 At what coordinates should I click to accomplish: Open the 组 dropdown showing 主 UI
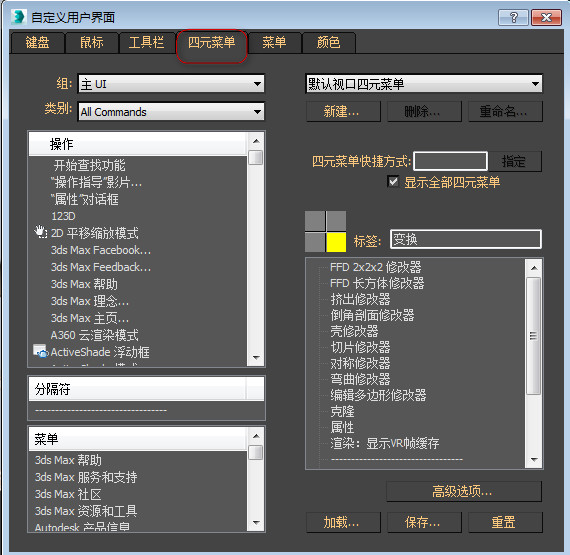(x=171, y=84)
